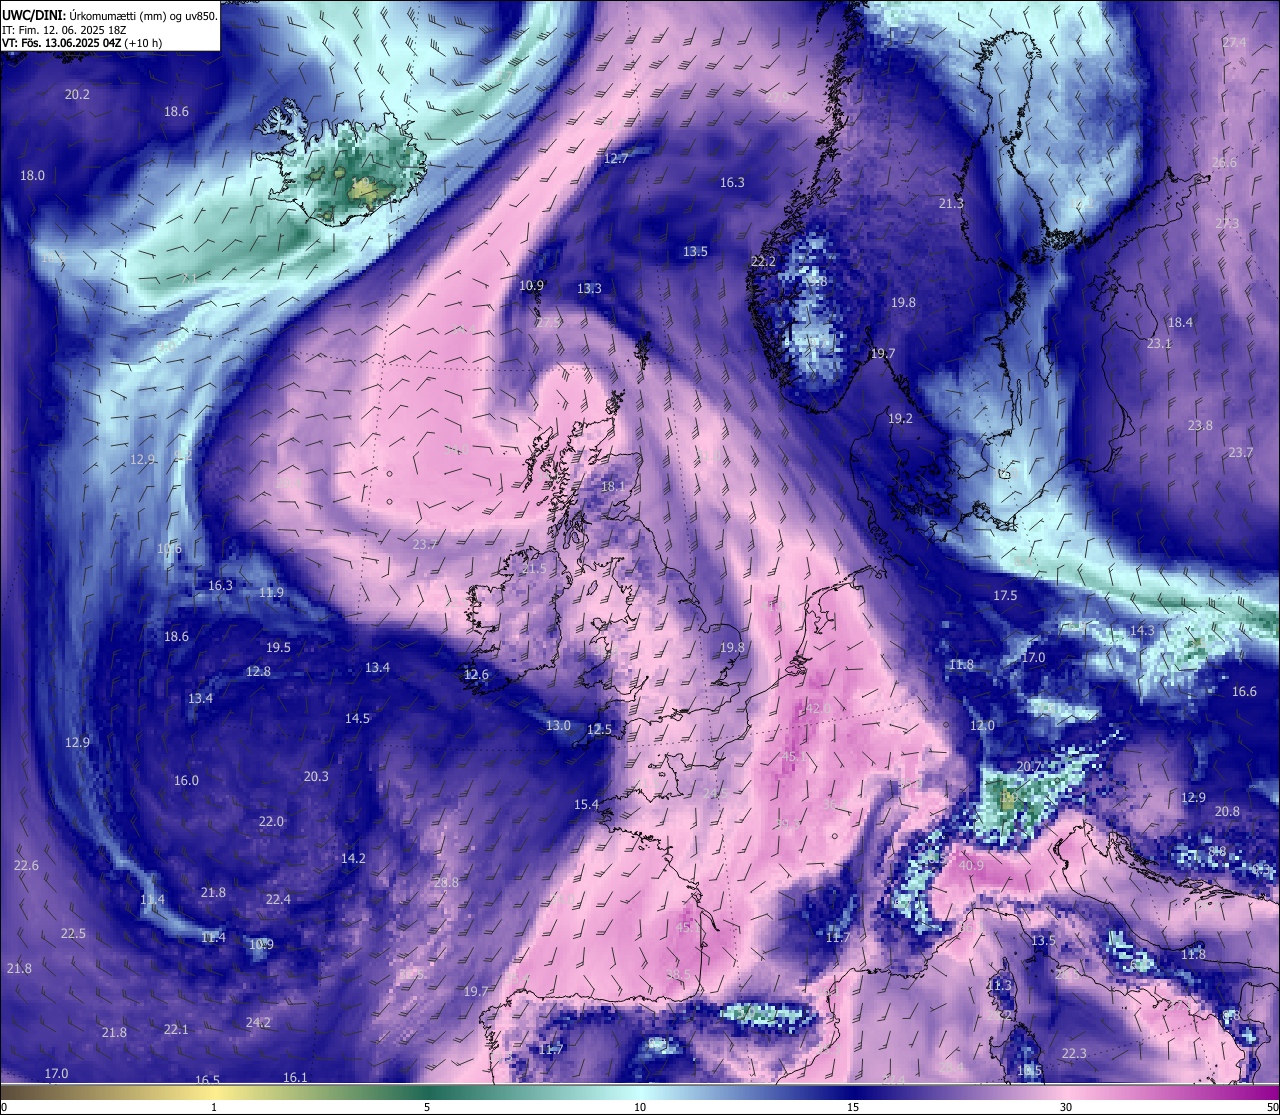
Task: Click the map value '10.6'
Action: coord(169,548)
